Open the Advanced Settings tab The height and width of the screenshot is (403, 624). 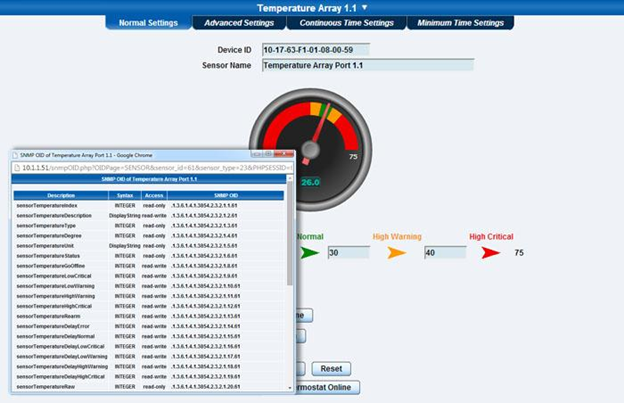point(238,22)
